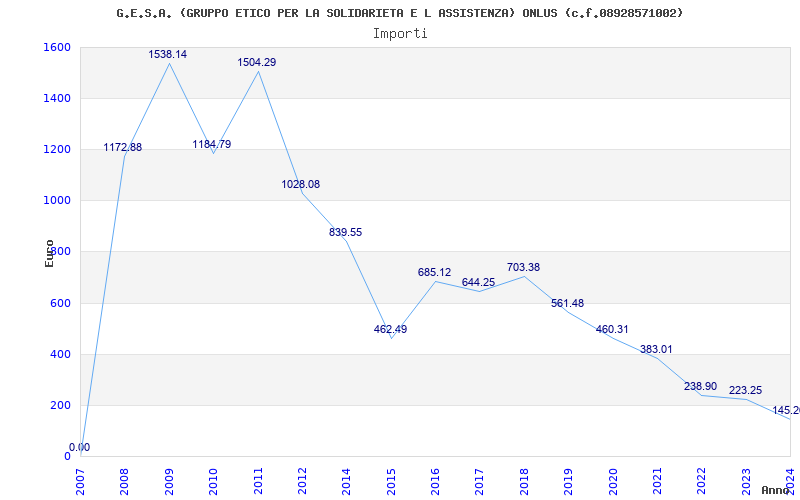
Task: Click the 1504.29 data label for 2011
Action: coord(257,62)
